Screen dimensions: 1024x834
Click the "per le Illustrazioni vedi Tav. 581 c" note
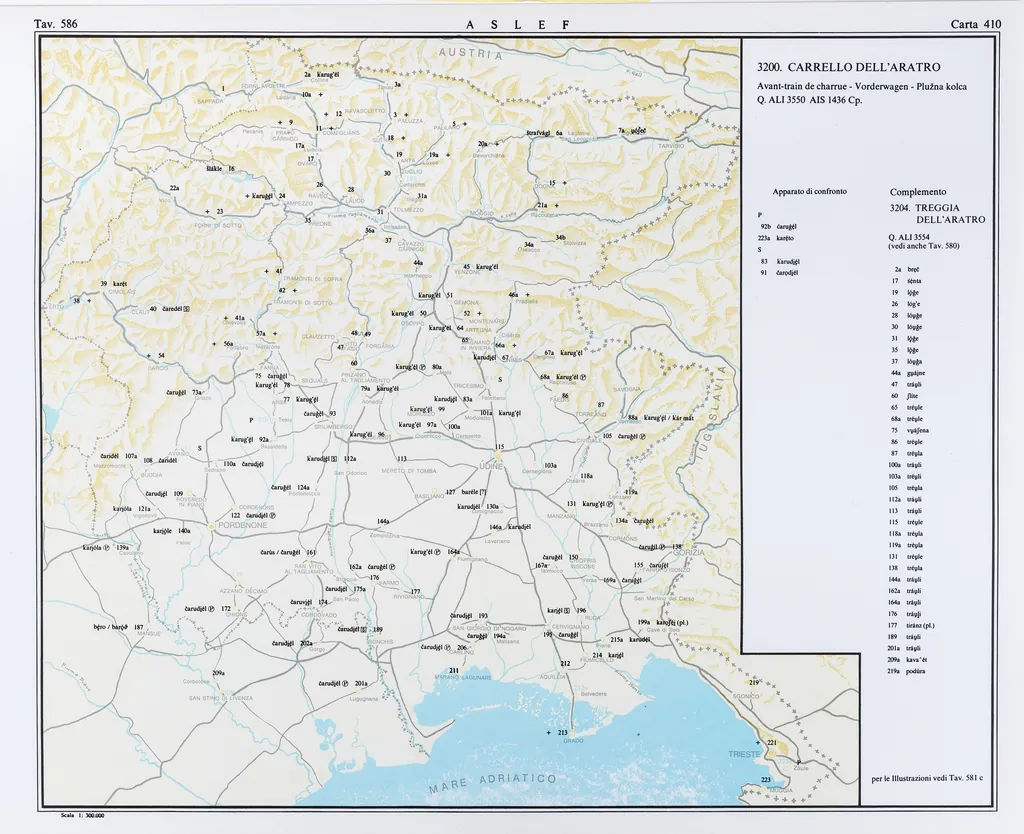pyautogui.click(x=927, y=778)
